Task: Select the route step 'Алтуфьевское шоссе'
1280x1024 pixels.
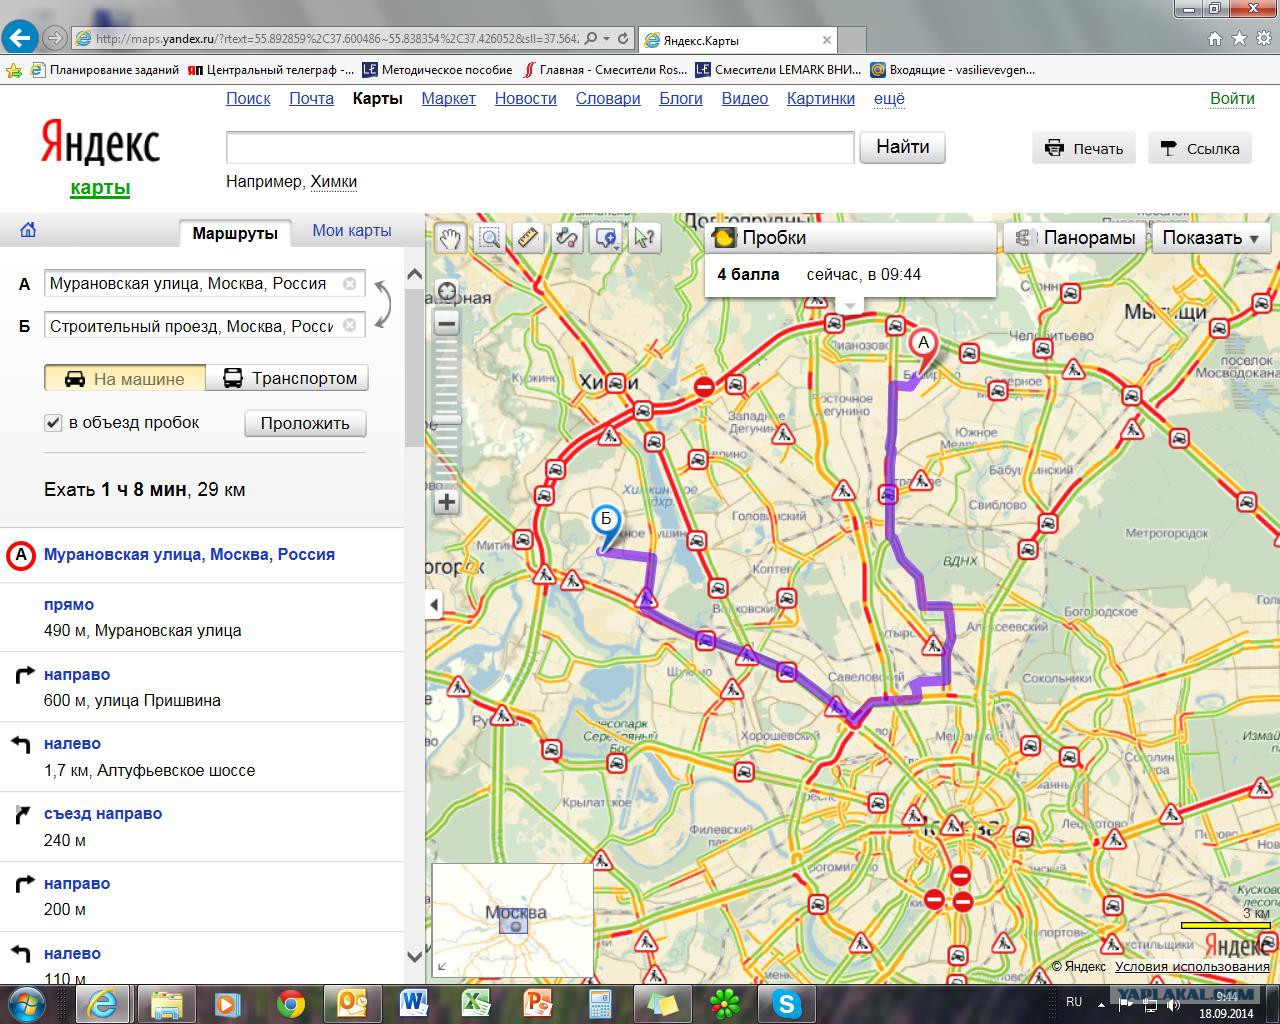Action: click(x=202, y=757)
